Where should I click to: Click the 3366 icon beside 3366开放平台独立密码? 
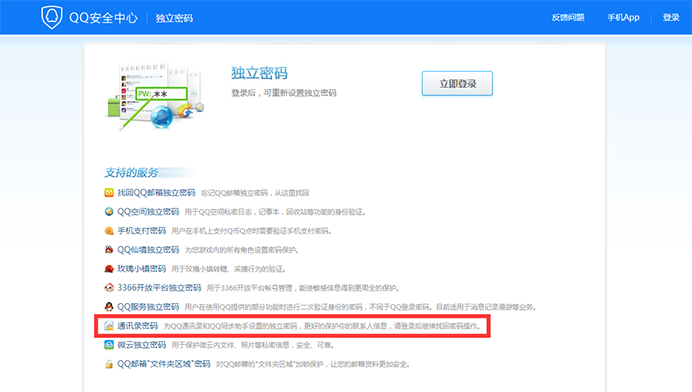click(109, 287)
